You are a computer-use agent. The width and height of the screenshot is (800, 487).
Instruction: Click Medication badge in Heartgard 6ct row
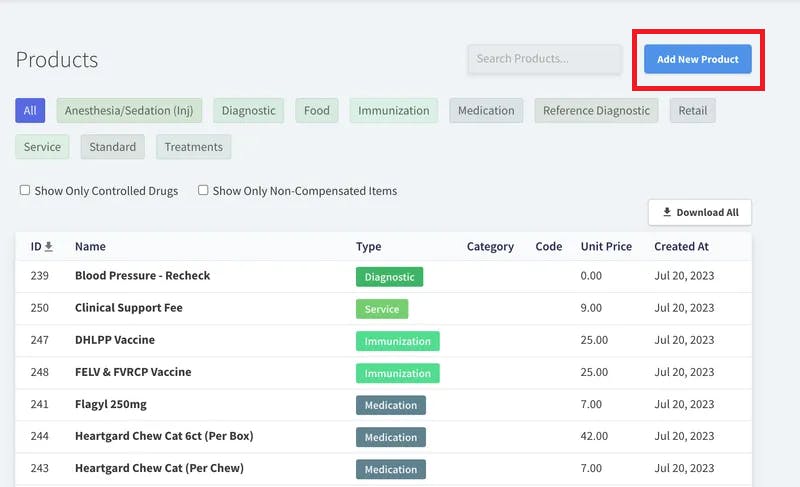coord(391,438)
